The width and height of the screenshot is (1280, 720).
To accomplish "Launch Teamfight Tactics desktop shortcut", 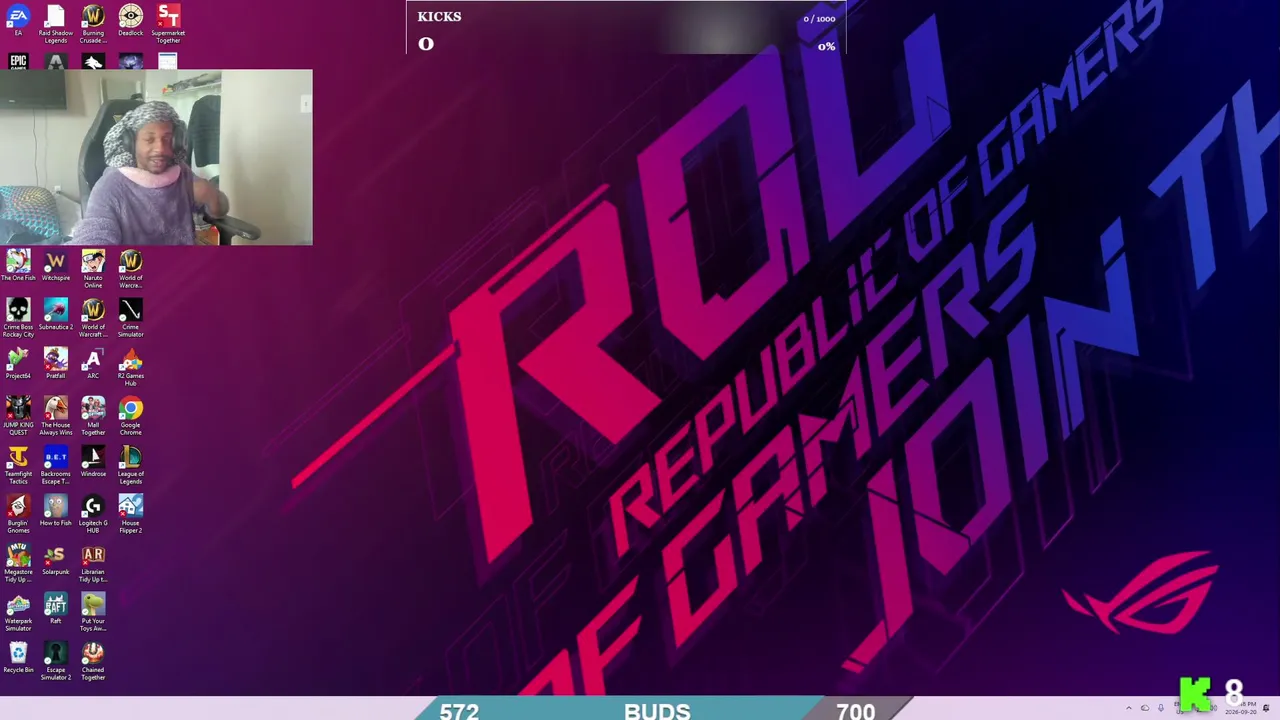I will pos(18,465).
